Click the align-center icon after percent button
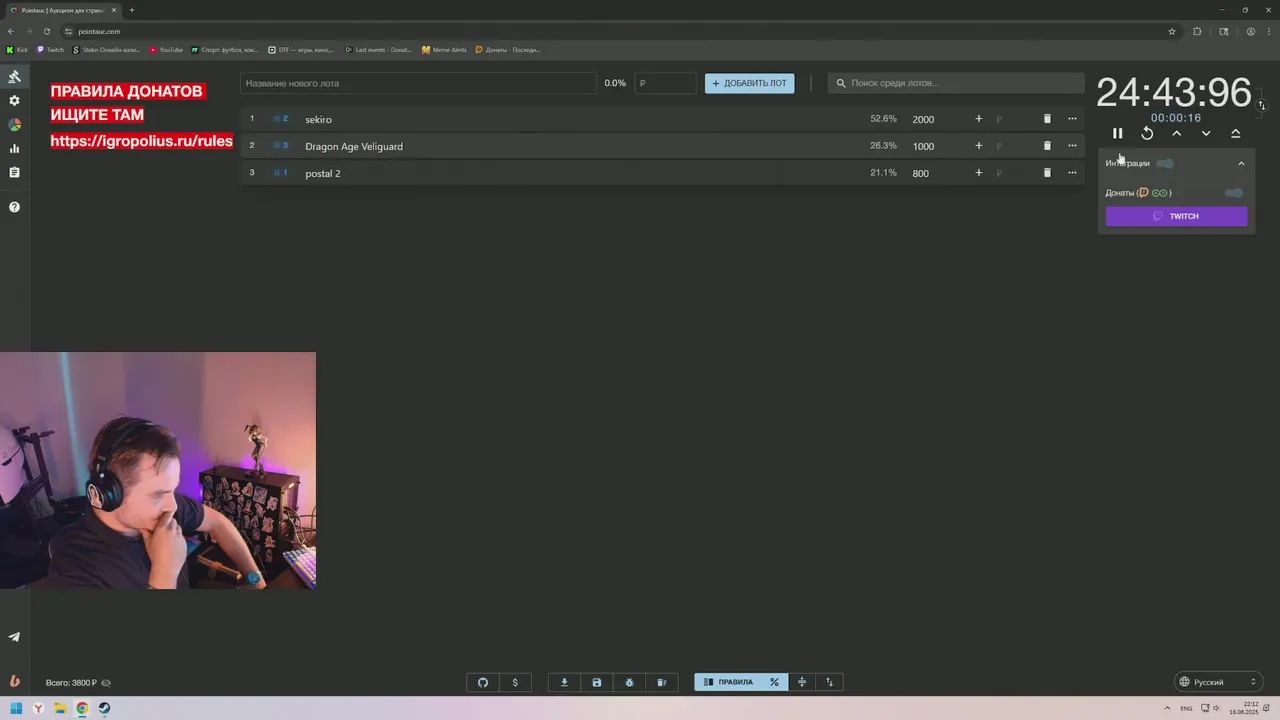 click(802, 682)
